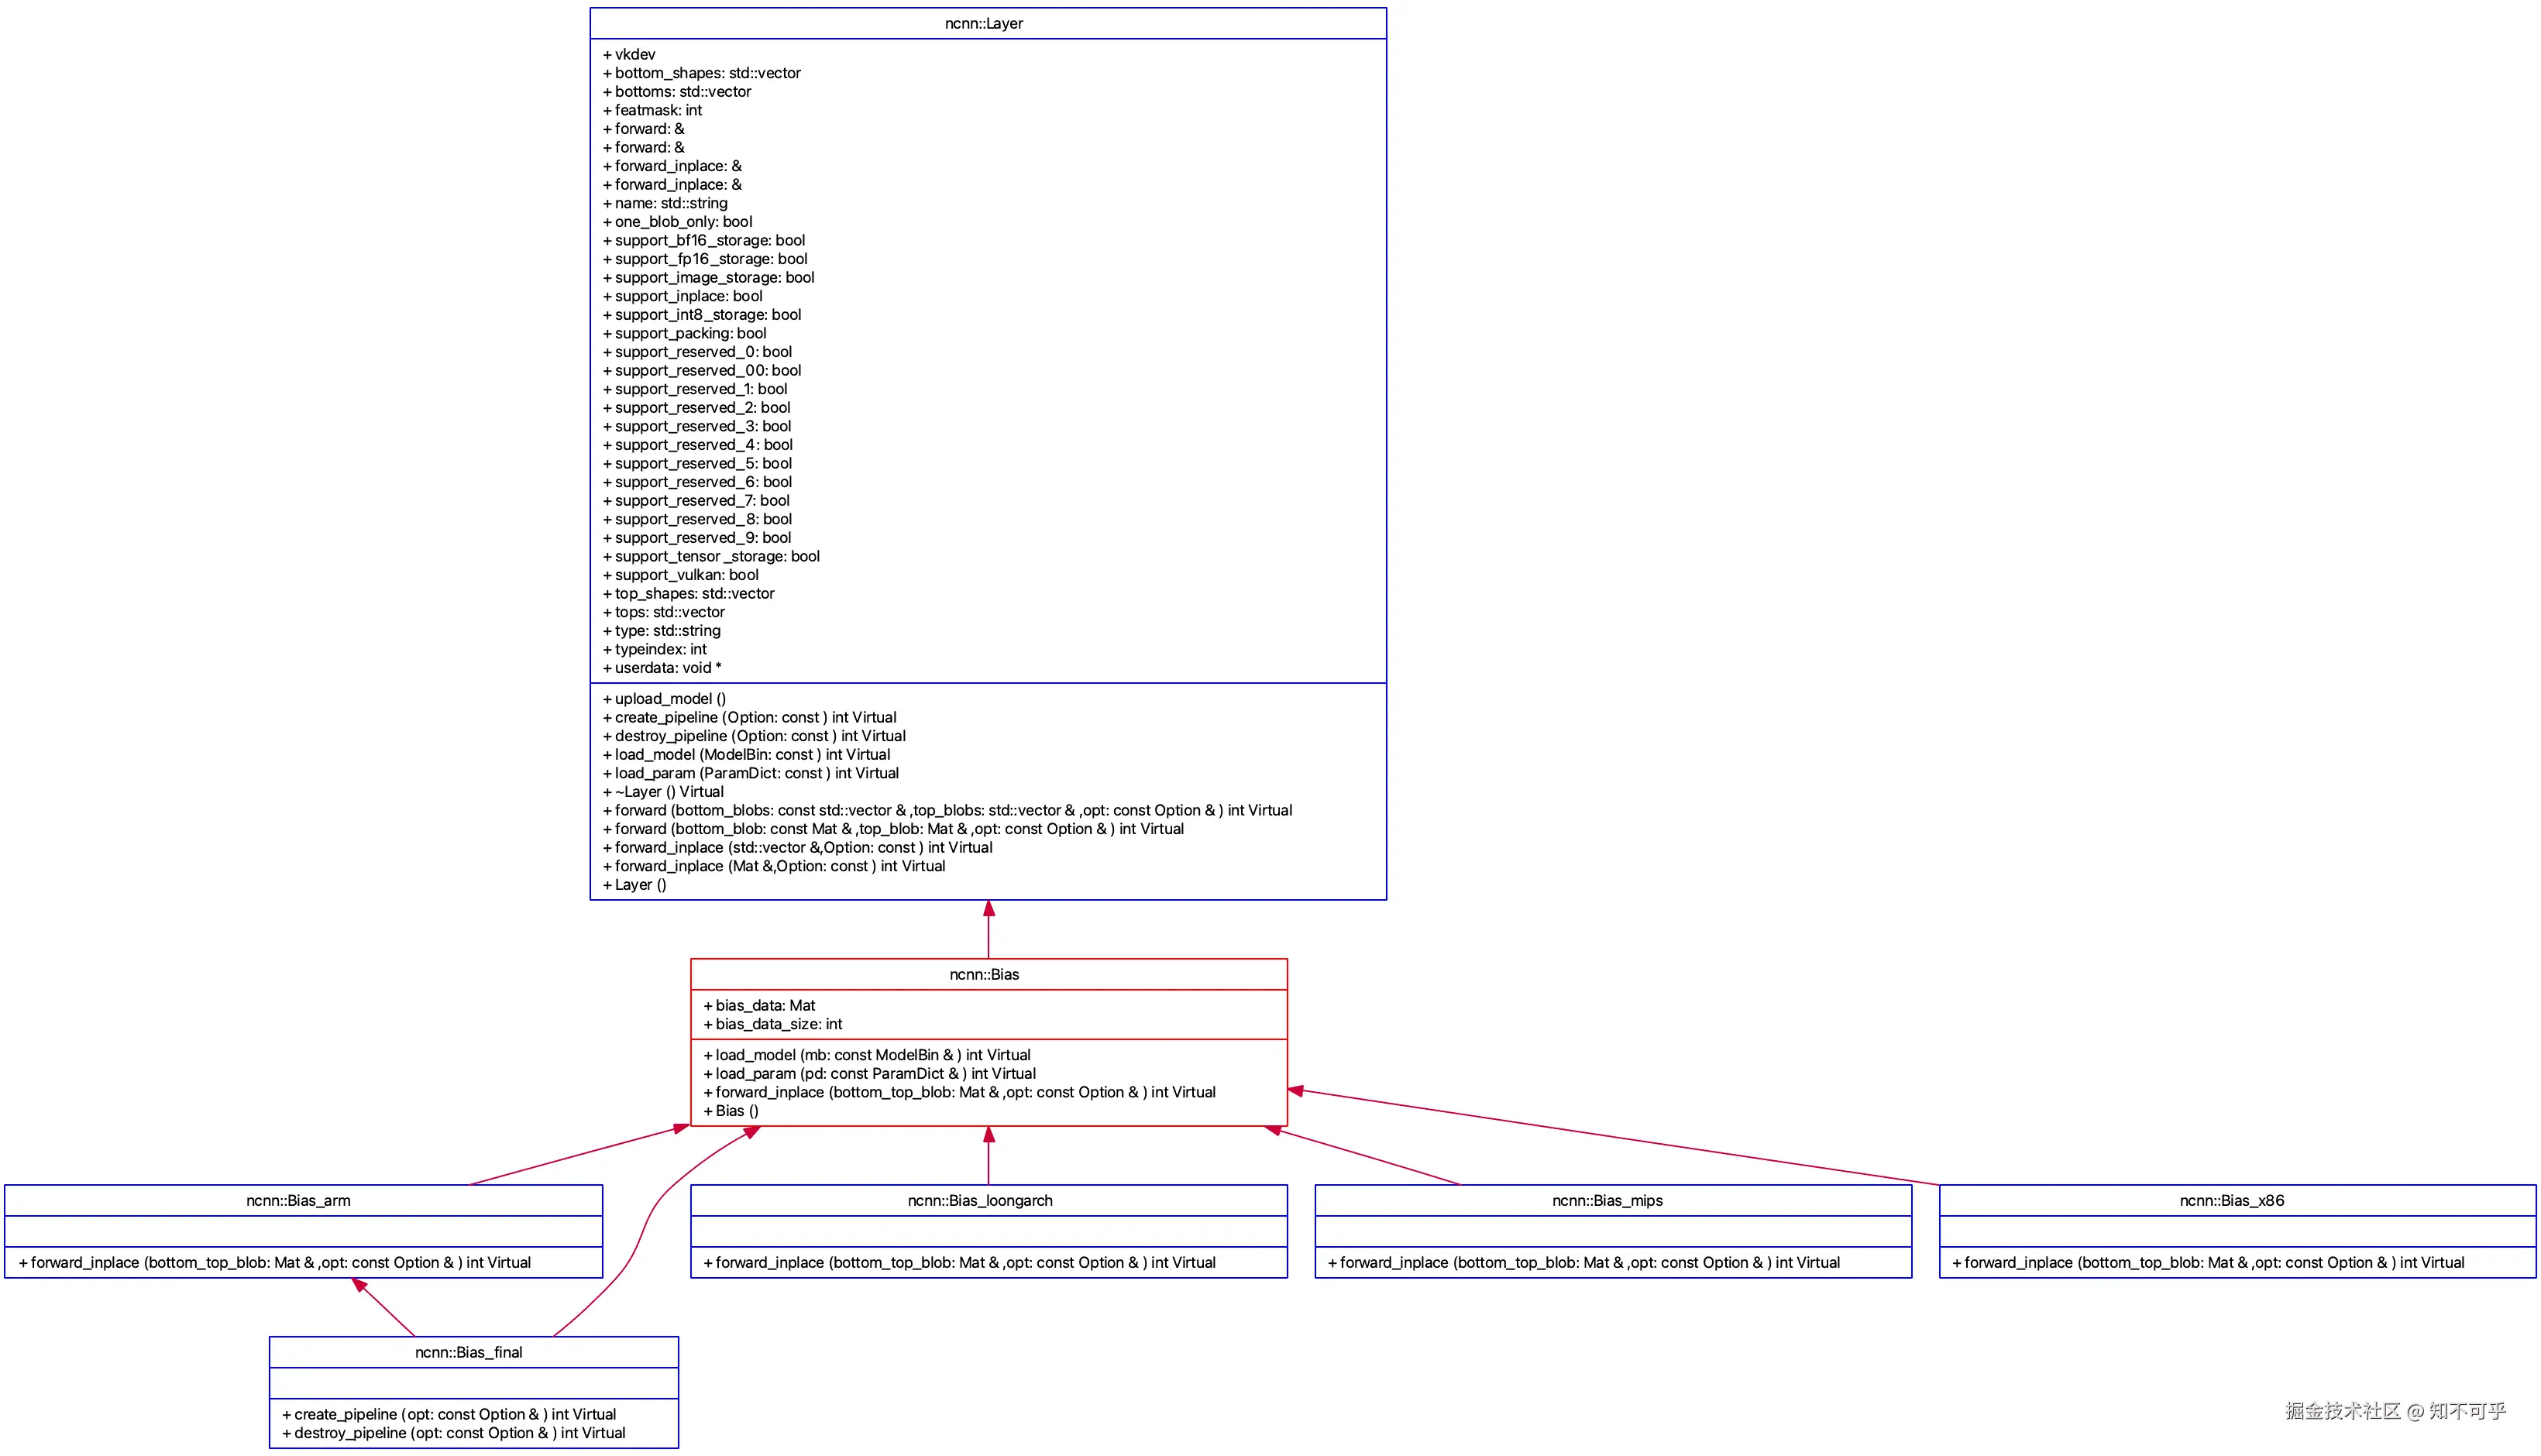The image size is (2541, 1456).
Task: Click the ncnn::Bias_final class title
Action: 469,1353
